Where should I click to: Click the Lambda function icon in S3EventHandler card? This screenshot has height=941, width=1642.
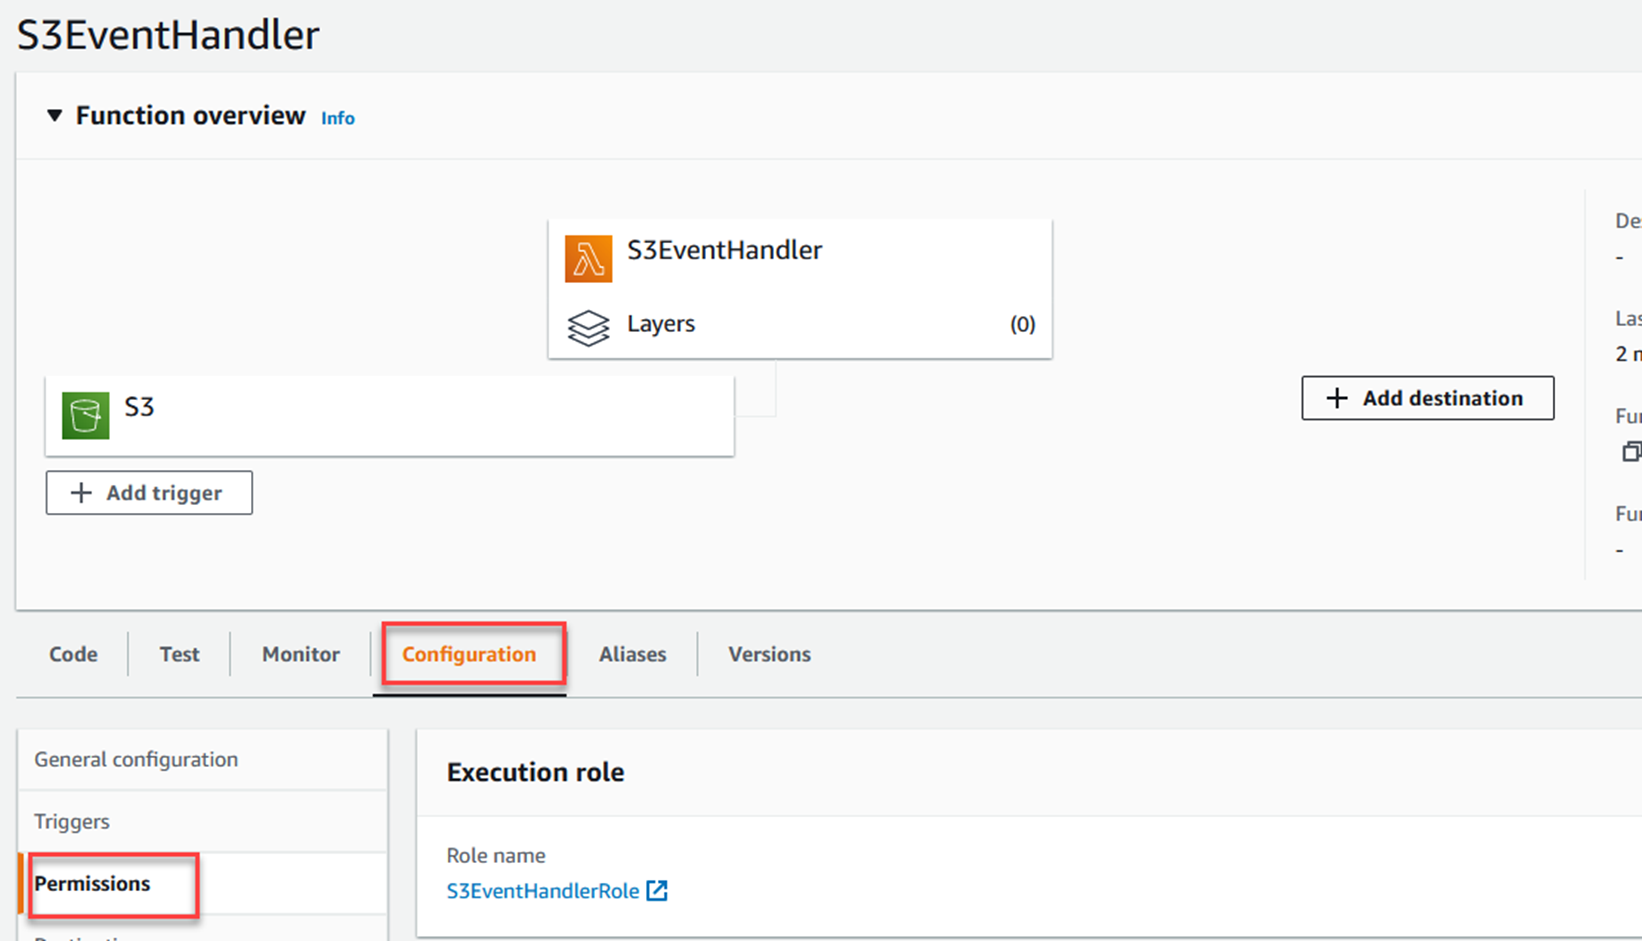588,258
